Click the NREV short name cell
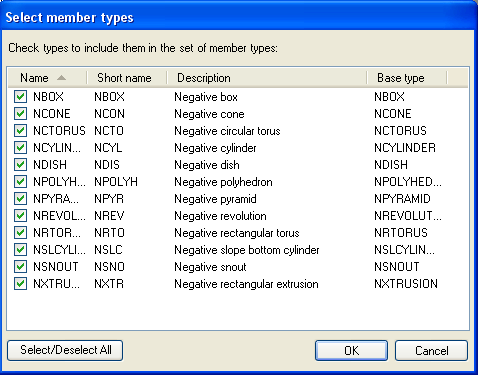The image size is (478, 375). coord(109,216)
